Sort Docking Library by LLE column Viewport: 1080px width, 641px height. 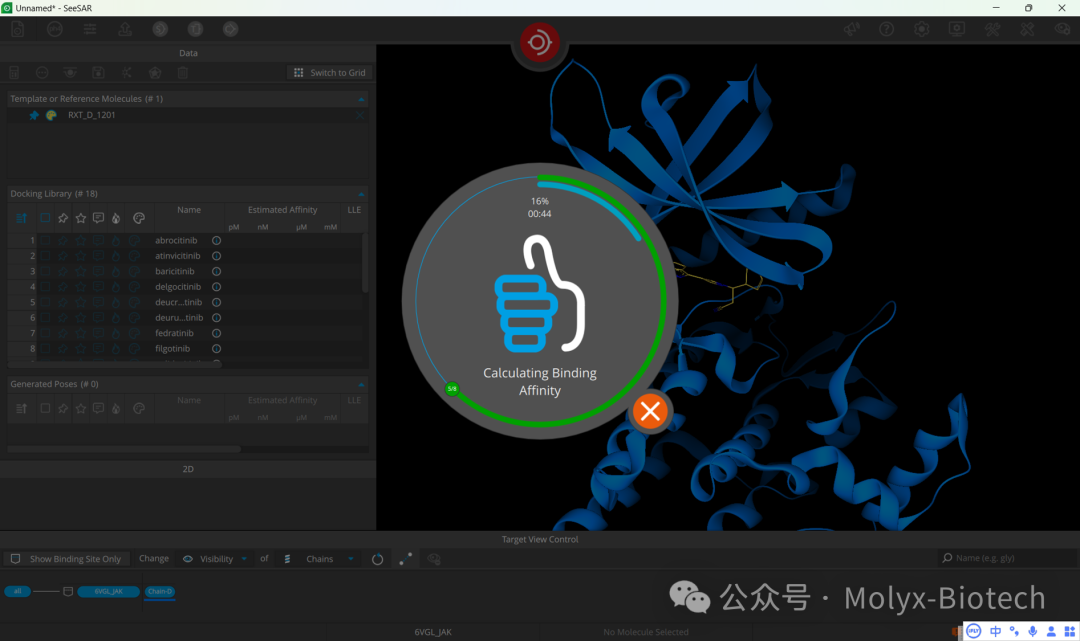[354, 210]
